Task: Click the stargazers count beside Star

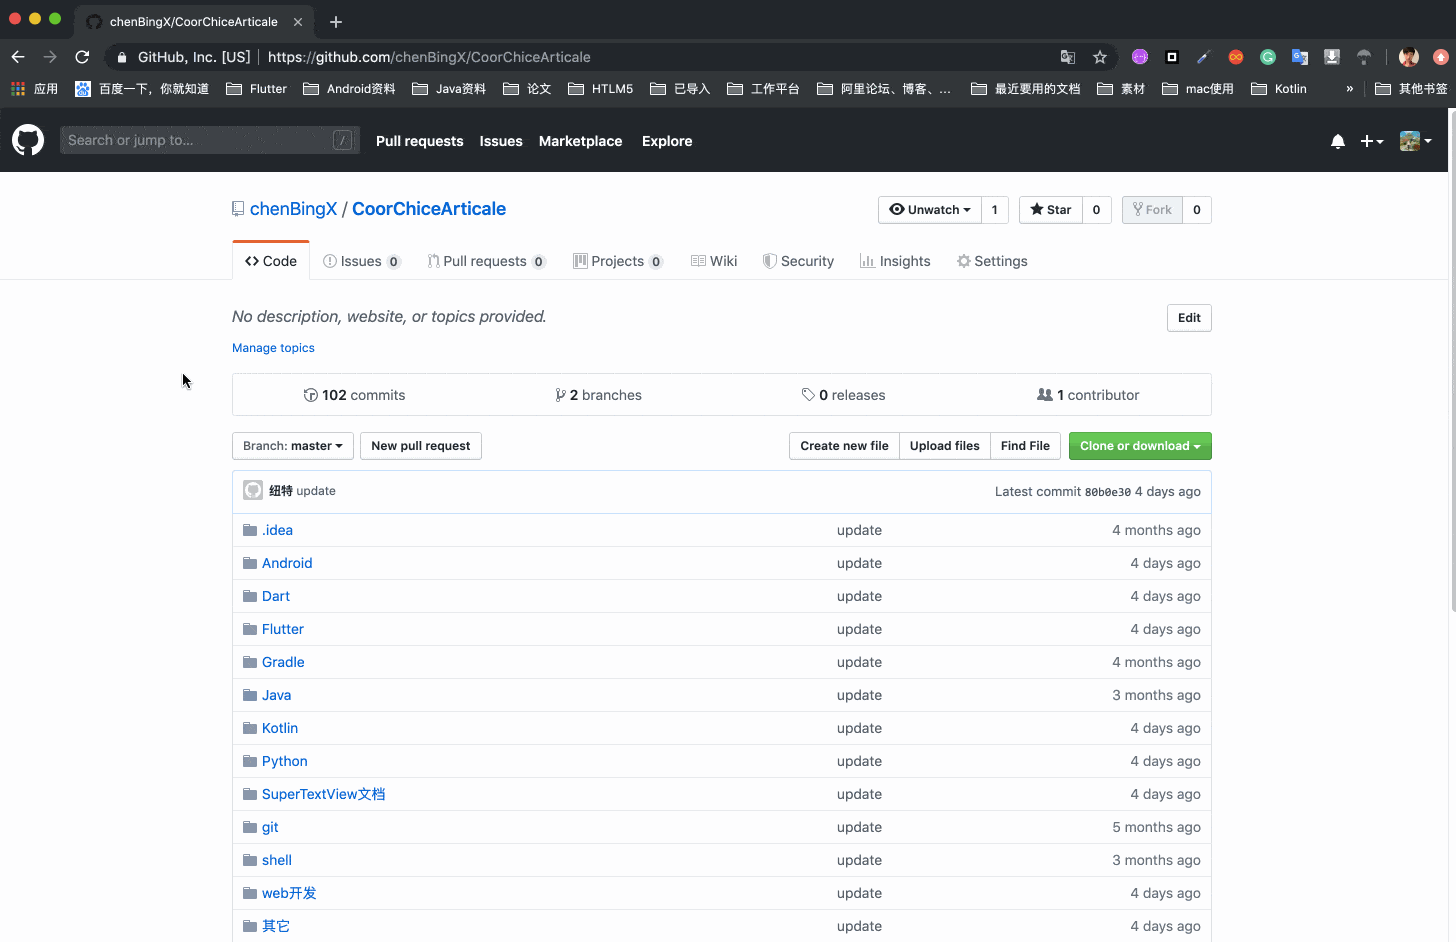Action: pos(1097,210)
